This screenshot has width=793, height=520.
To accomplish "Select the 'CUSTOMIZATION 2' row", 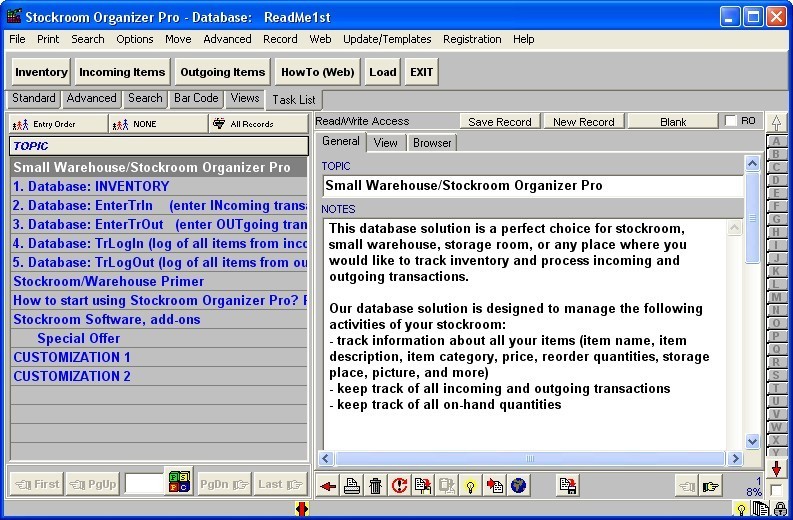I will pos(159,376).
